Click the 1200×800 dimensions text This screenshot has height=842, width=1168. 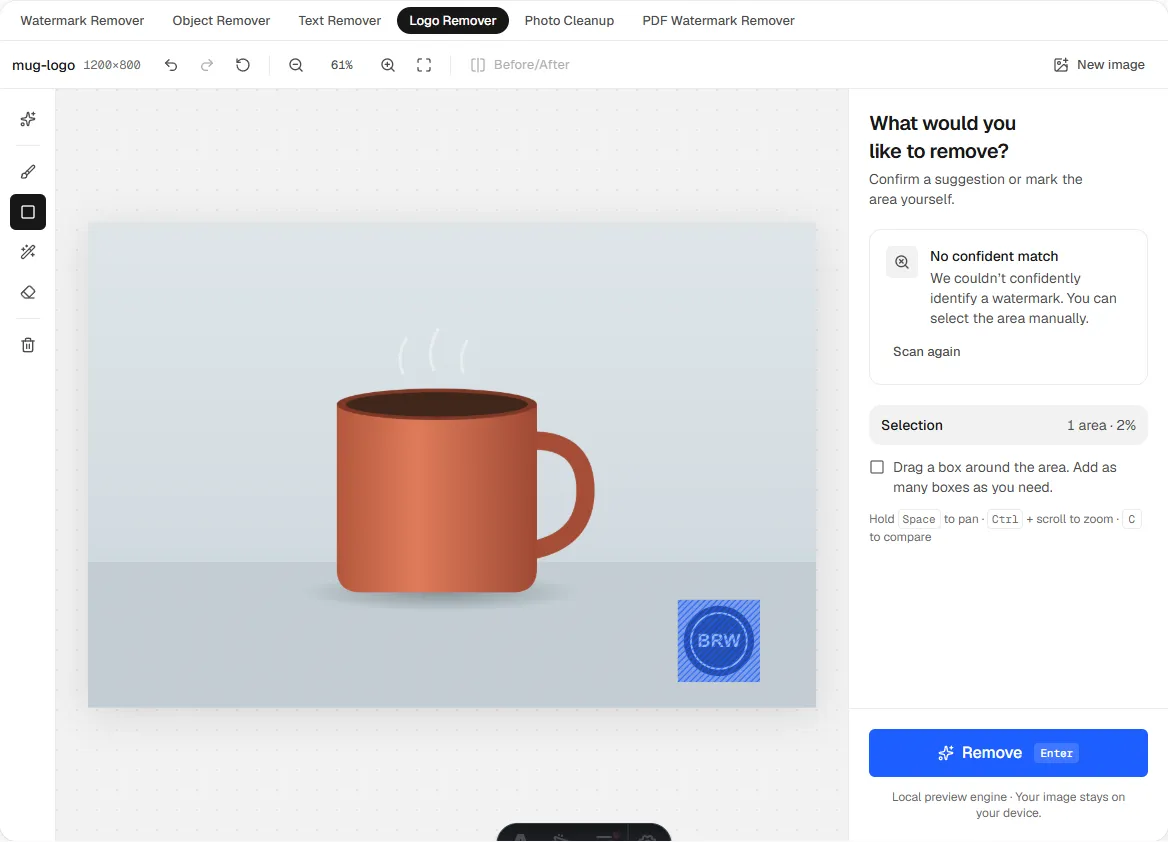coord(112,65)
